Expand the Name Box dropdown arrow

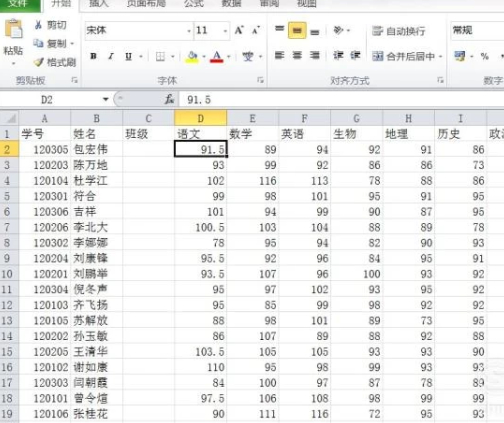[106, 99]
